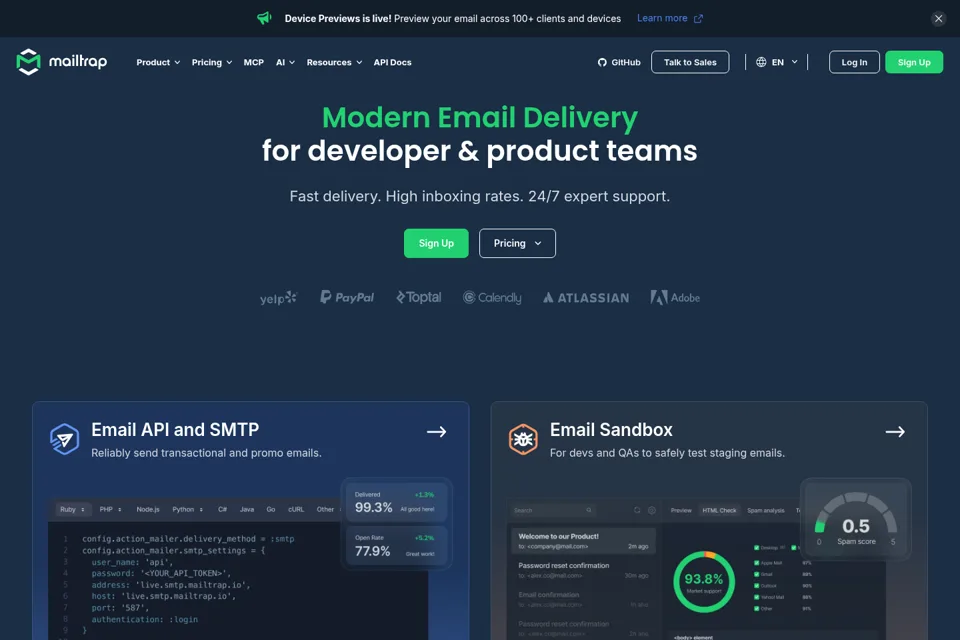The image size is (960, 640).
Task: Toggle the Outlook checkbox
Action: point(757,586)
